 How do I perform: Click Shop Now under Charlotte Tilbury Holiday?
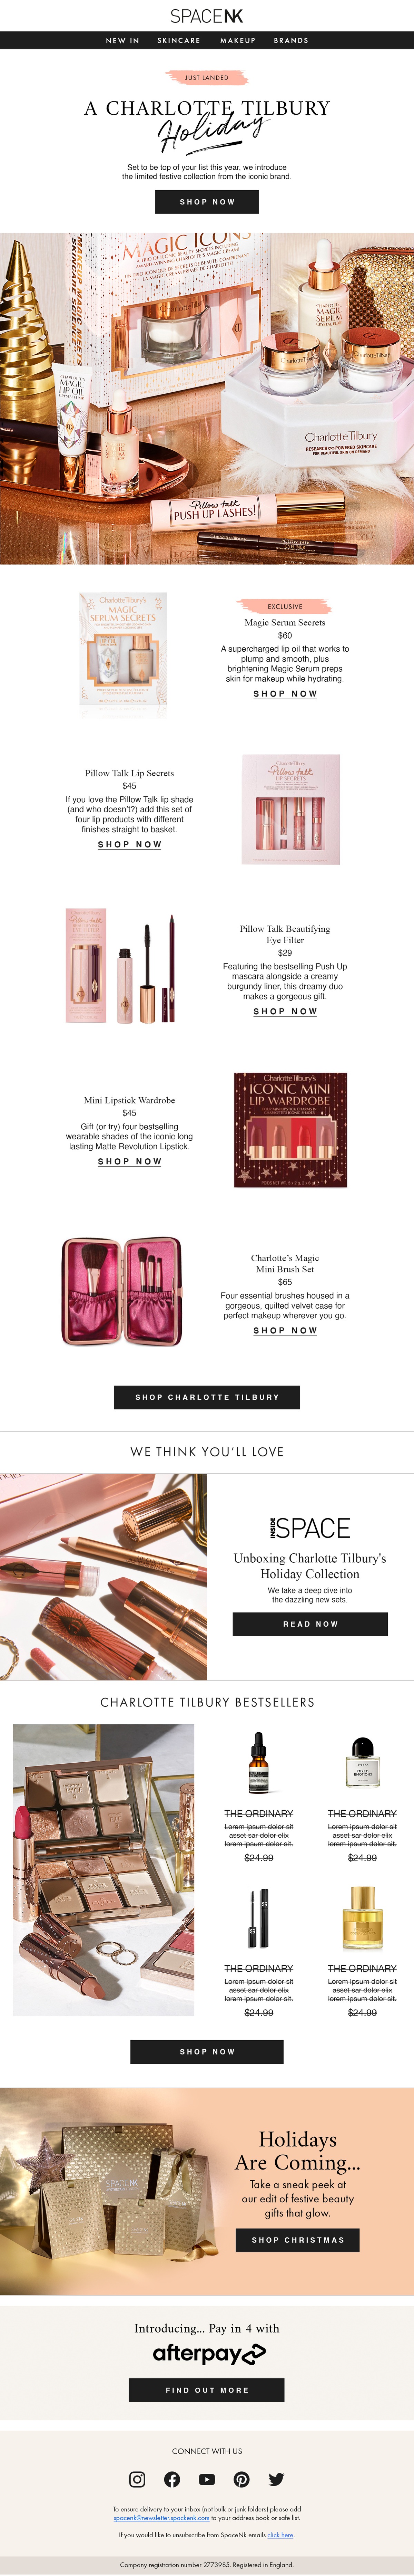pos(207,202)
